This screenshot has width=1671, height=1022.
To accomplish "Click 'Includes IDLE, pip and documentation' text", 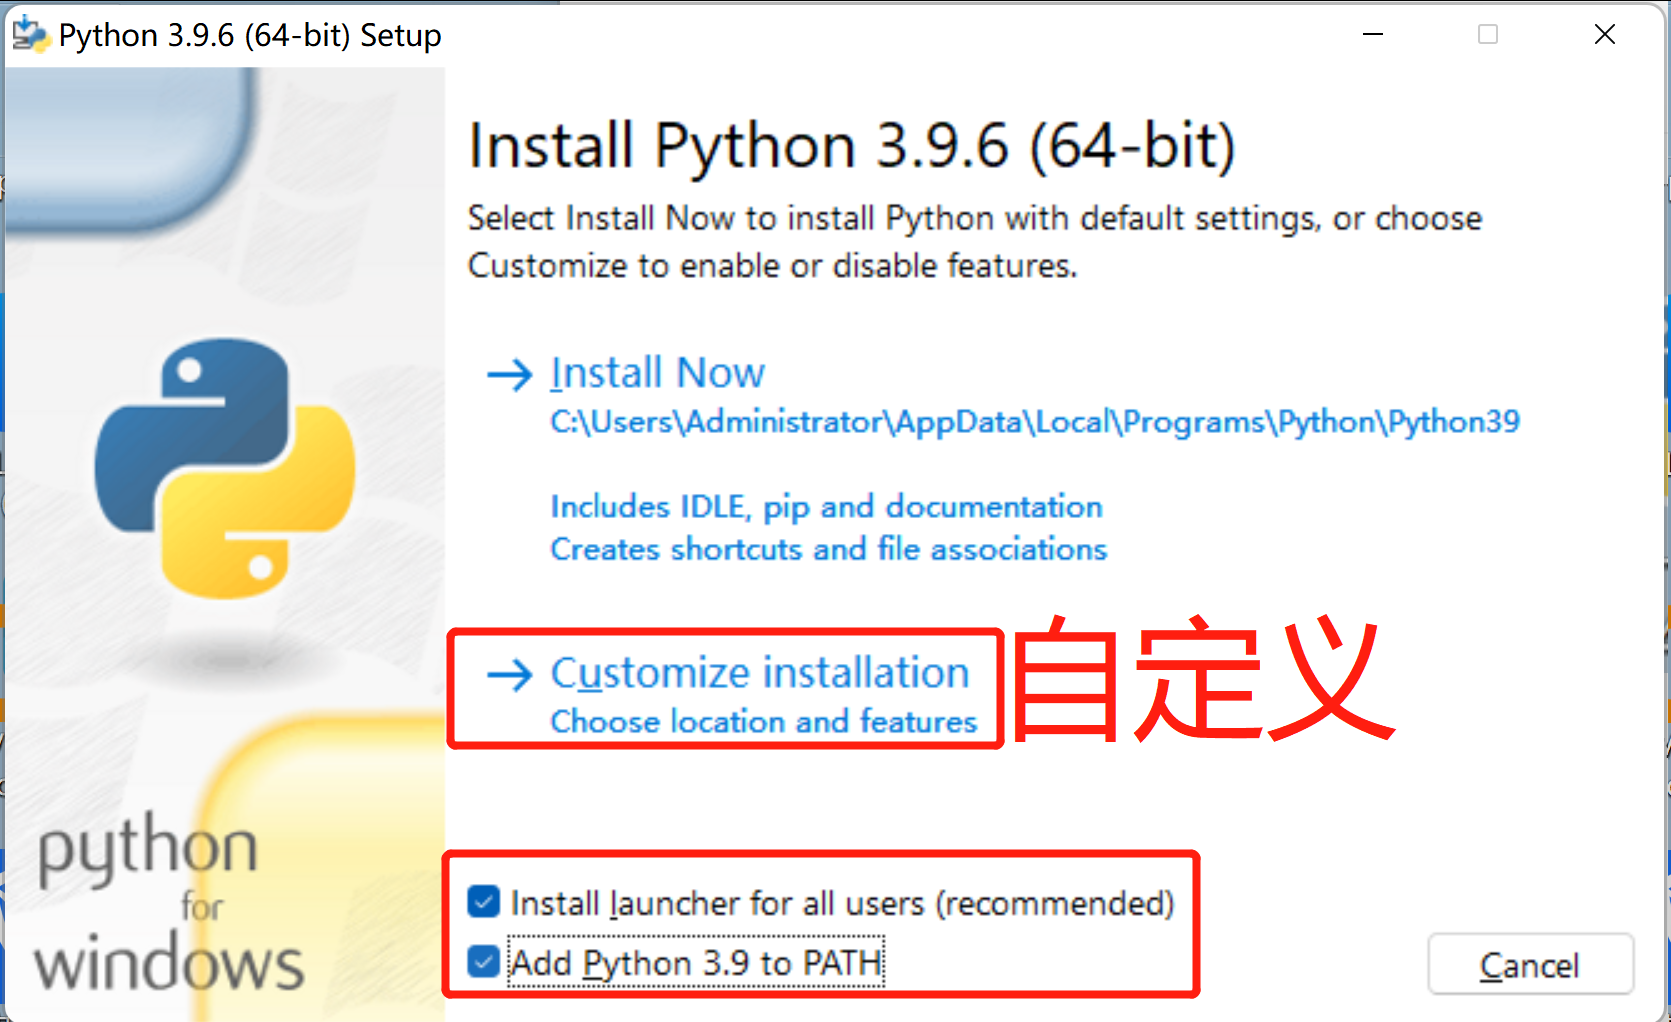I will pos(826,507).
